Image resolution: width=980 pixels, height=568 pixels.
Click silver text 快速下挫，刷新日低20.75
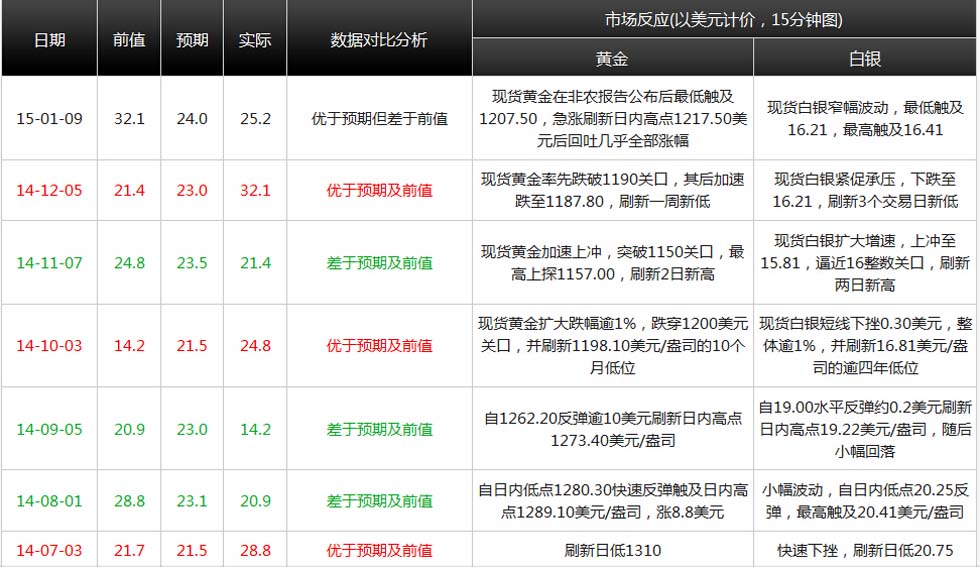click(x=865, y=551)
